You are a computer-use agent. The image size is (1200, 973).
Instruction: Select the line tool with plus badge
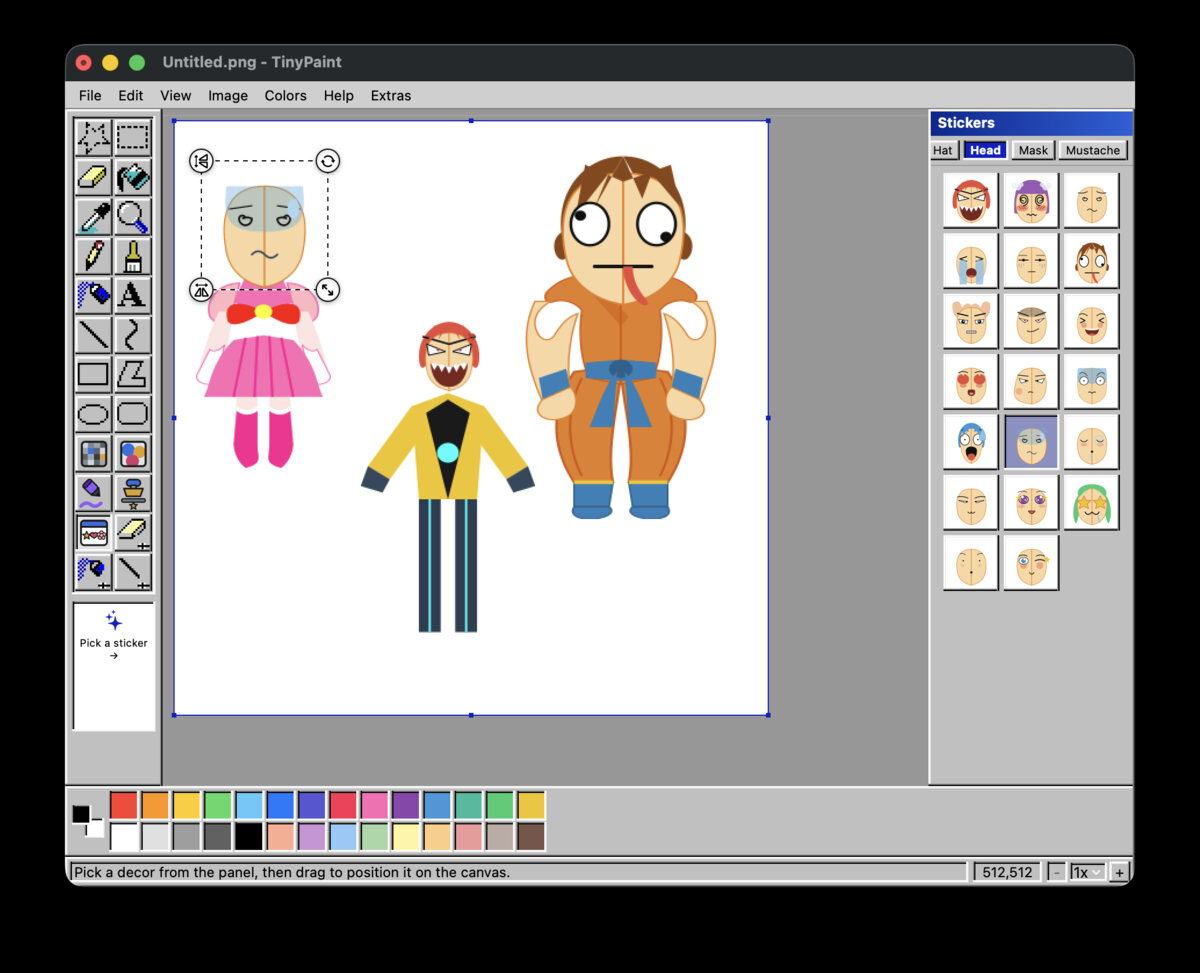[132, 572]
